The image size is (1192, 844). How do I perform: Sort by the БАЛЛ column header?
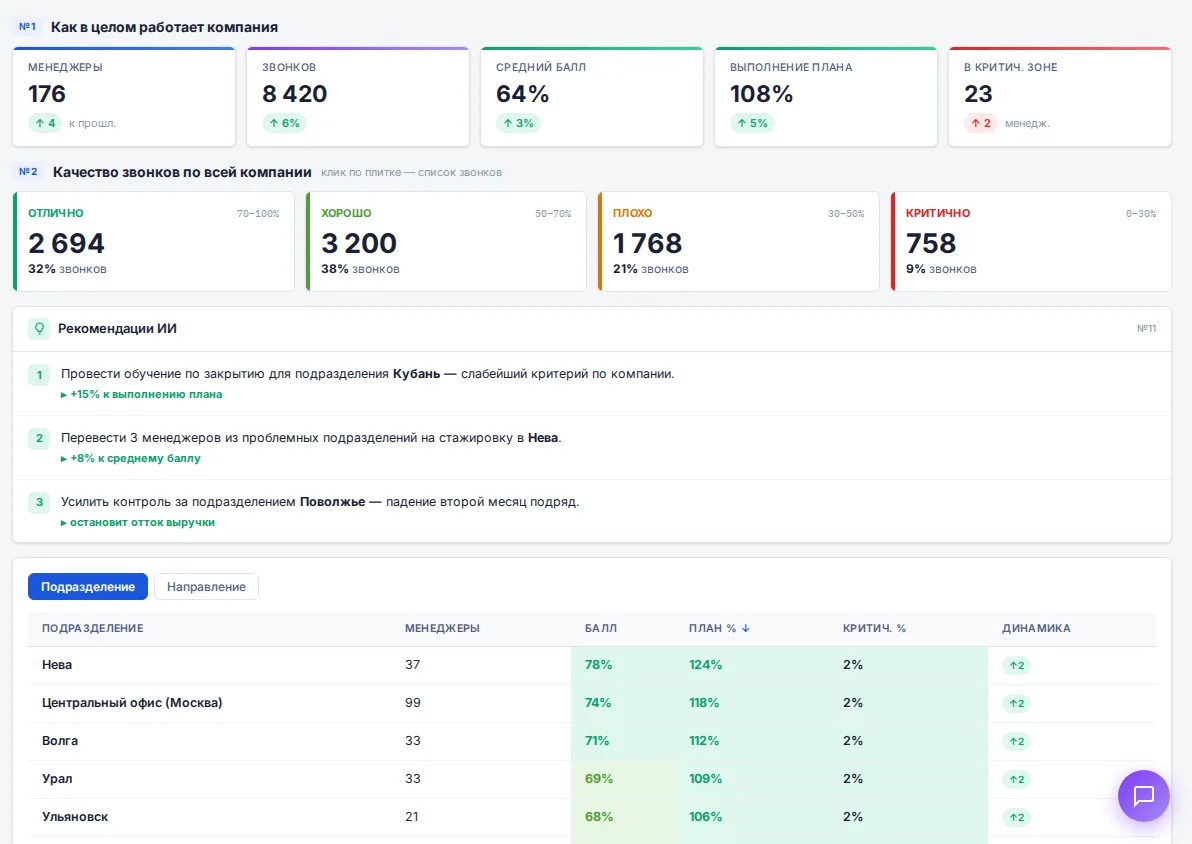(601, 628)
